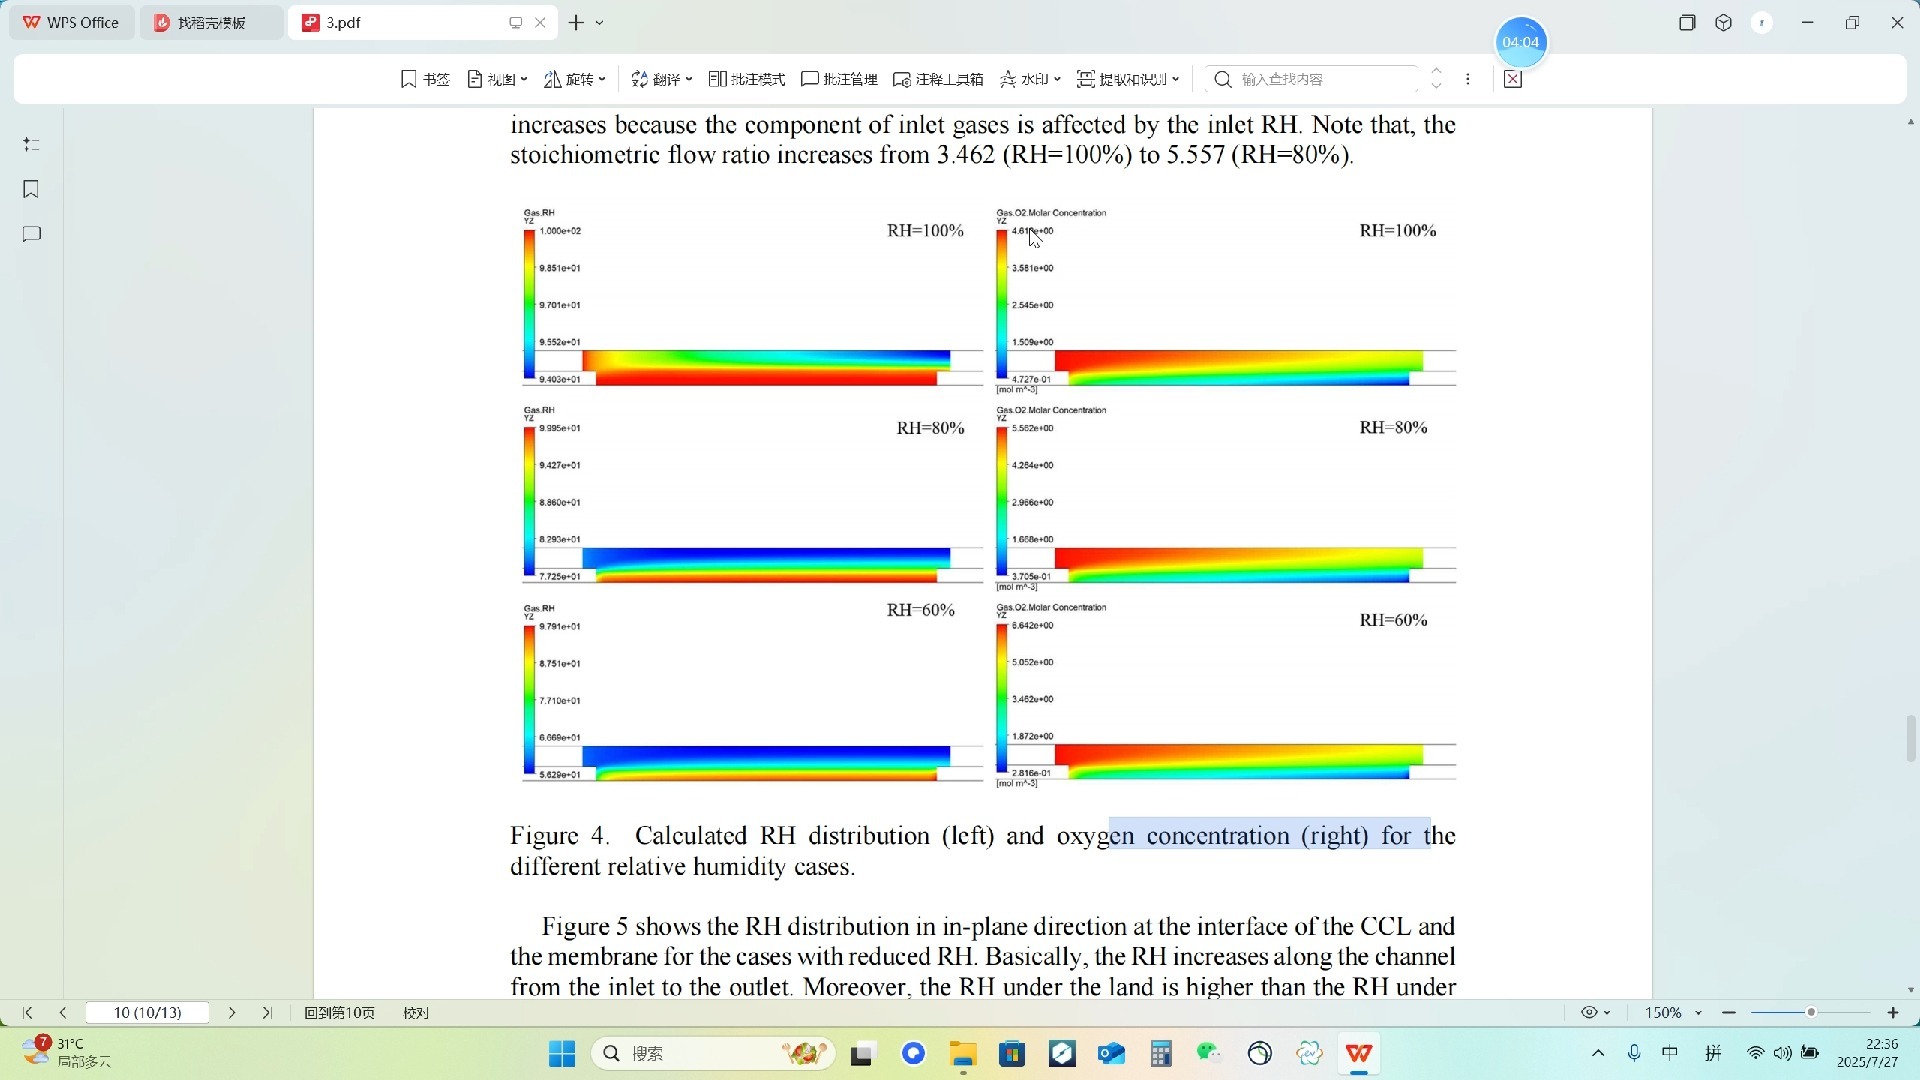Image resolution: width=1920 pixels, height=1080 pixels.
Task: Click the page number field 10 (10/13)
Action: point(148,1013)
